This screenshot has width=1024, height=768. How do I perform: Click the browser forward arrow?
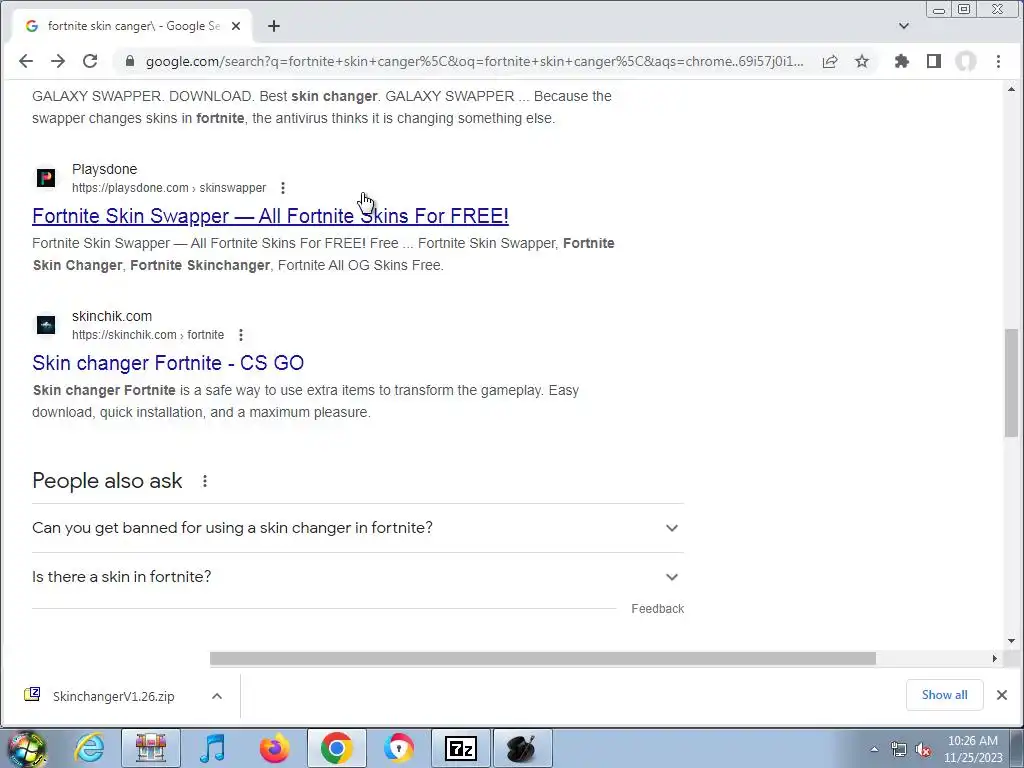pos(58,61)
